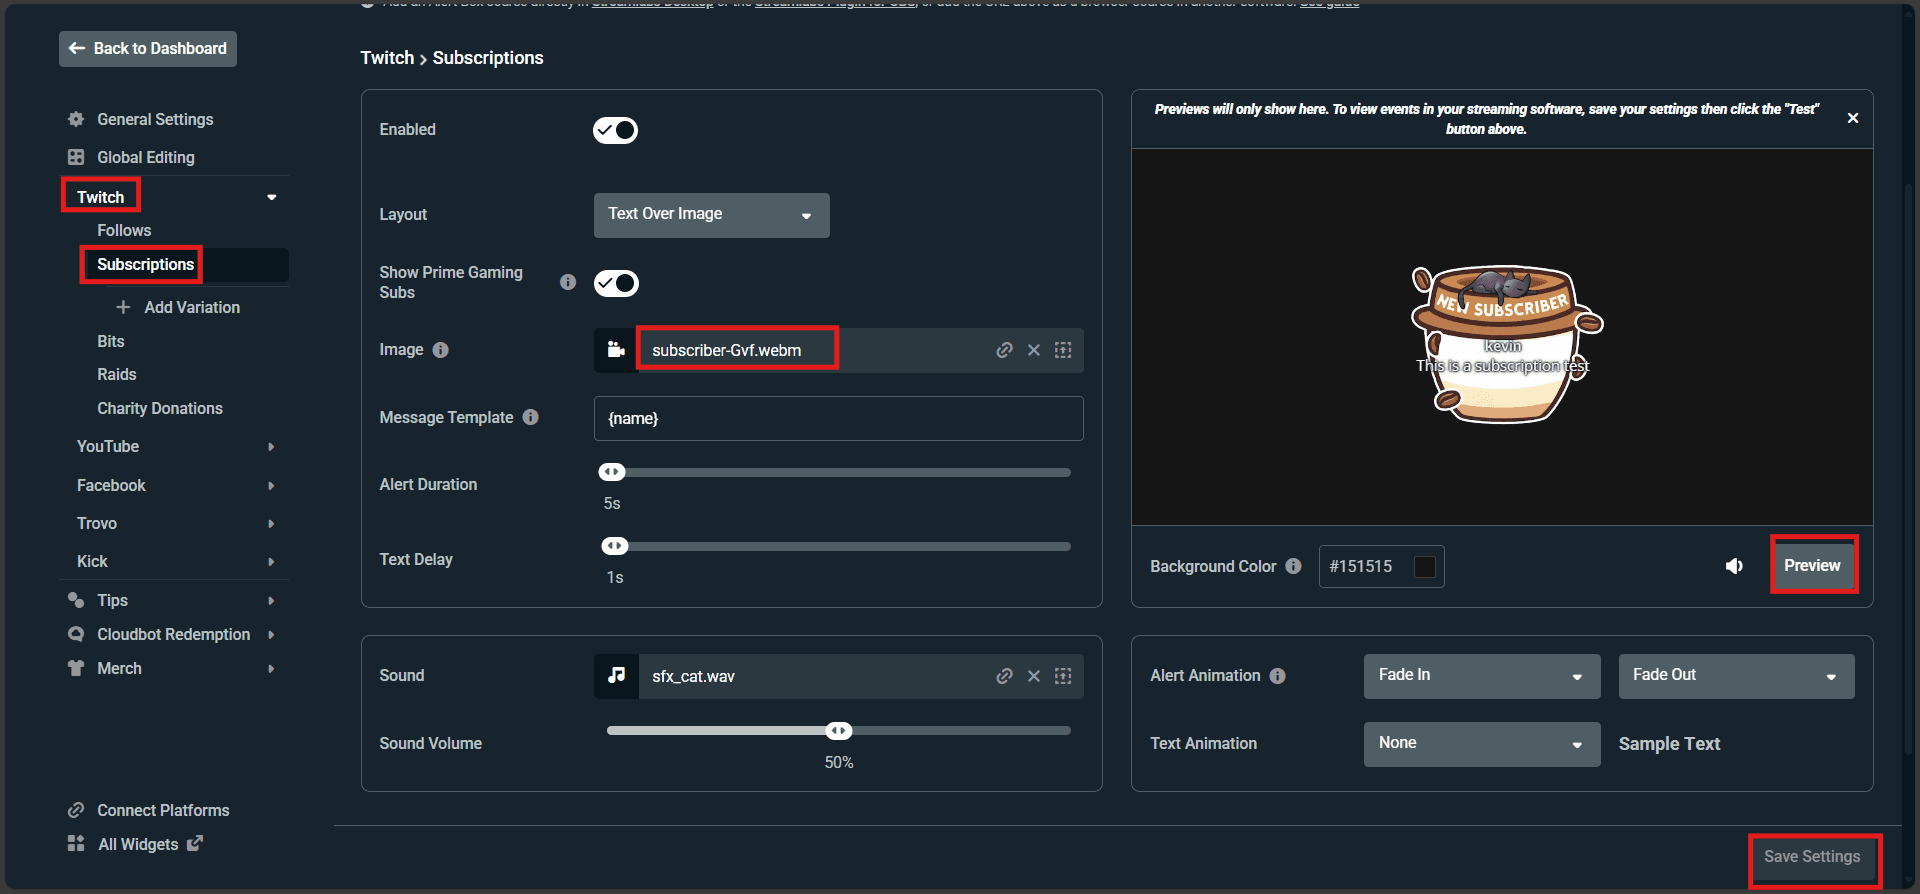Click the video media icon in Image field
This screenshot has height=894, width=1920.
pos(616,350)
